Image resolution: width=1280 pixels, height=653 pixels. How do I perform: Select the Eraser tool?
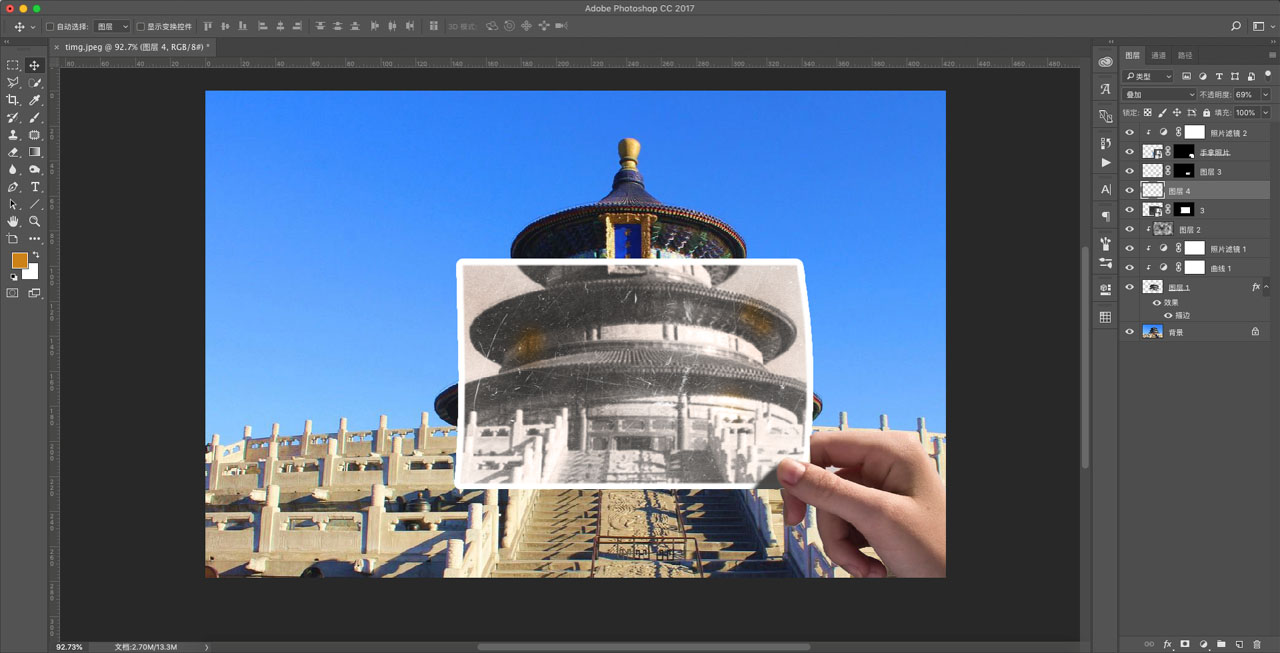pos(13,152)
